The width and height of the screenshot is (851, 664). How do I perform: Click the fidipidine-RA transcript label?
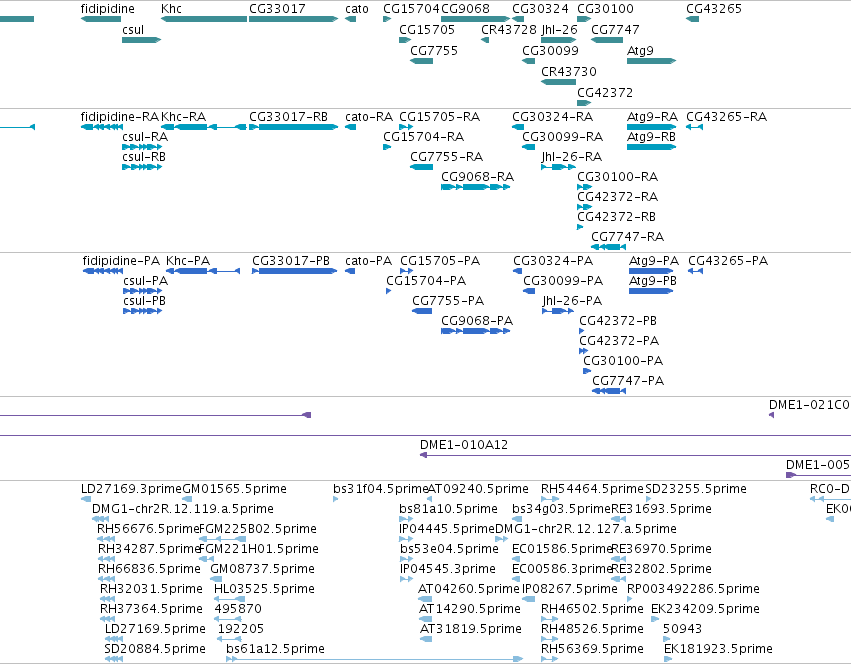pos(119,117)
